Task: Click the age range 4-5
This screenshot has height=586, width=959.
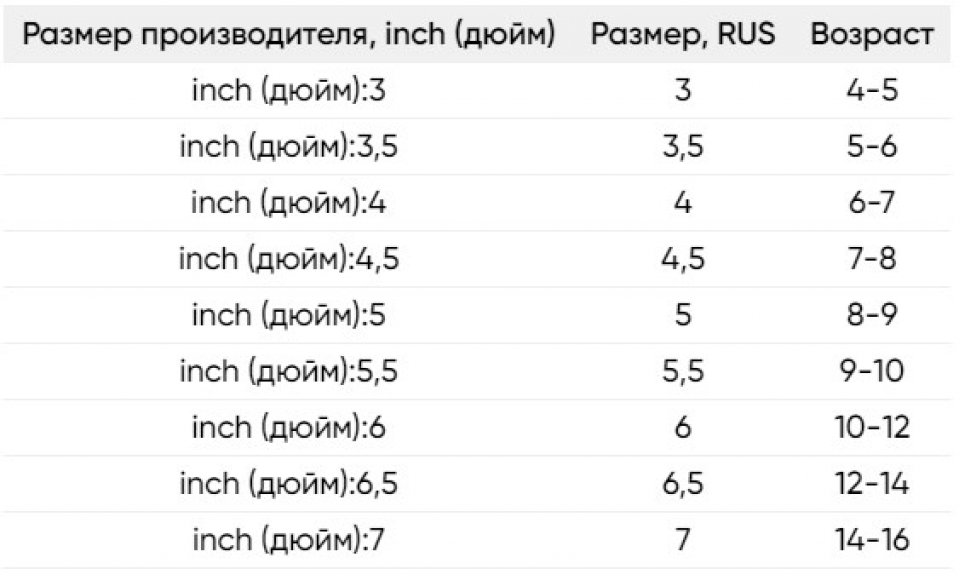Action: (872, 91)
